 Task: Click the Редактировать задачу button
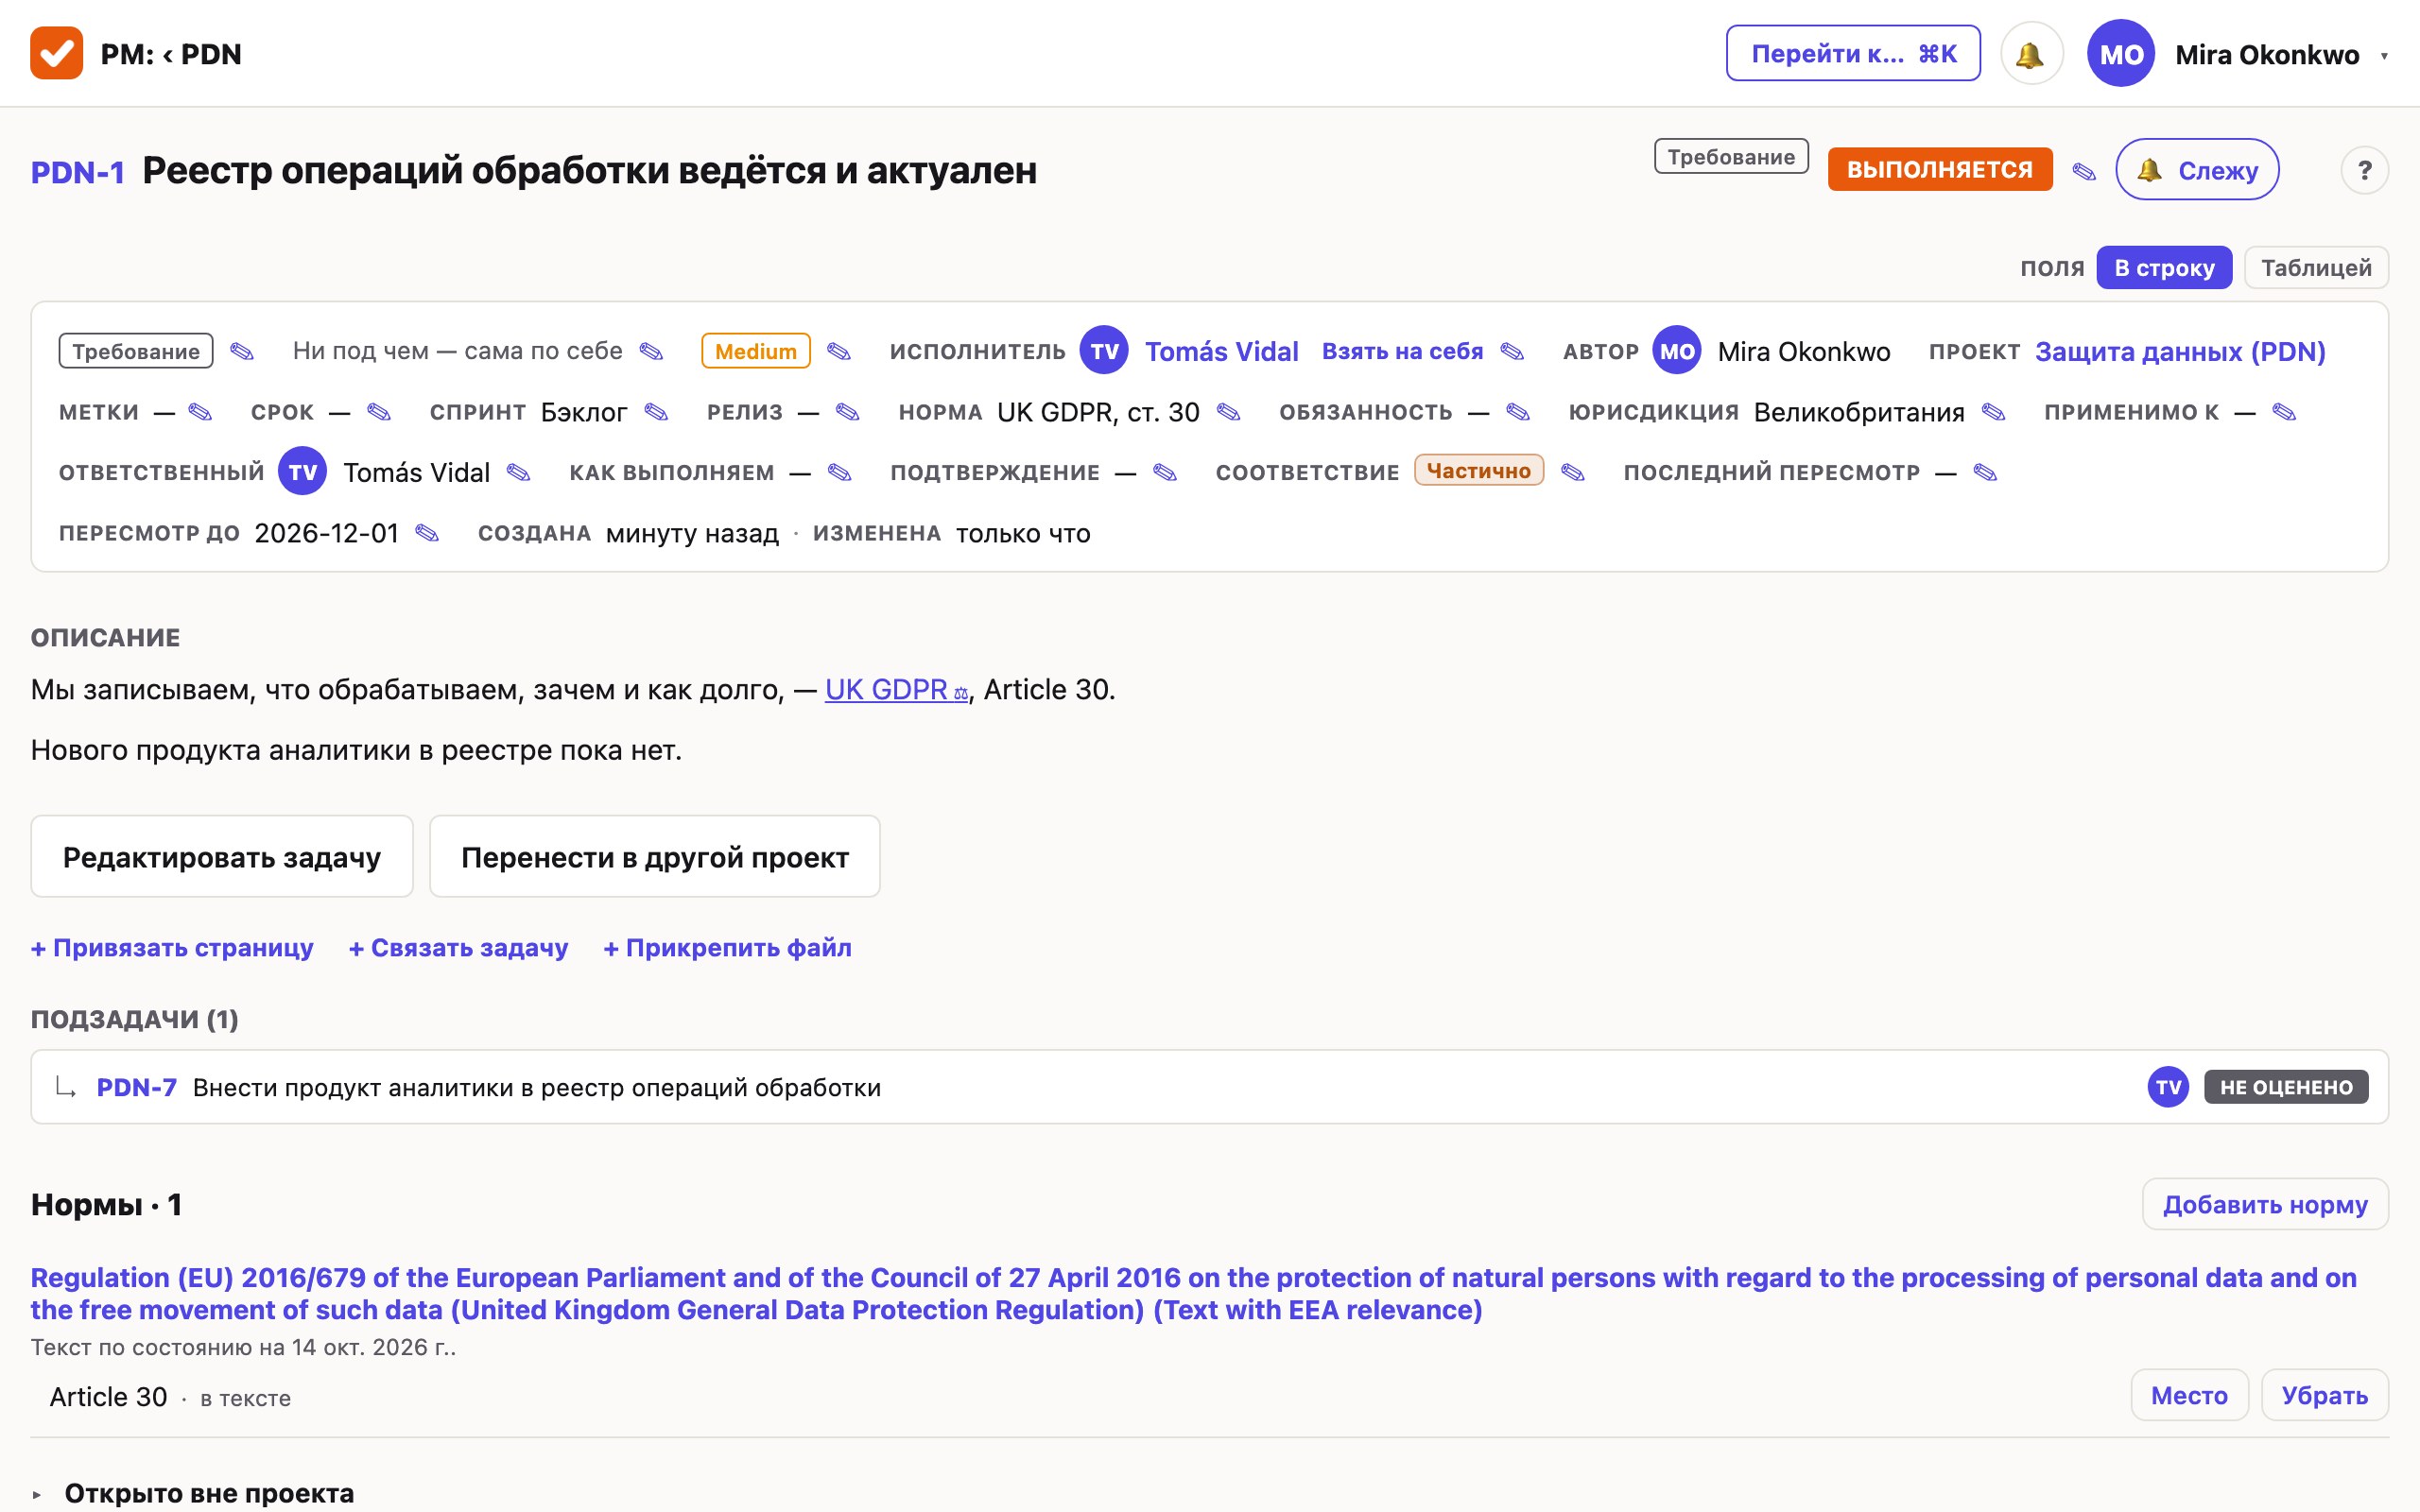click(x=222, y=857)
